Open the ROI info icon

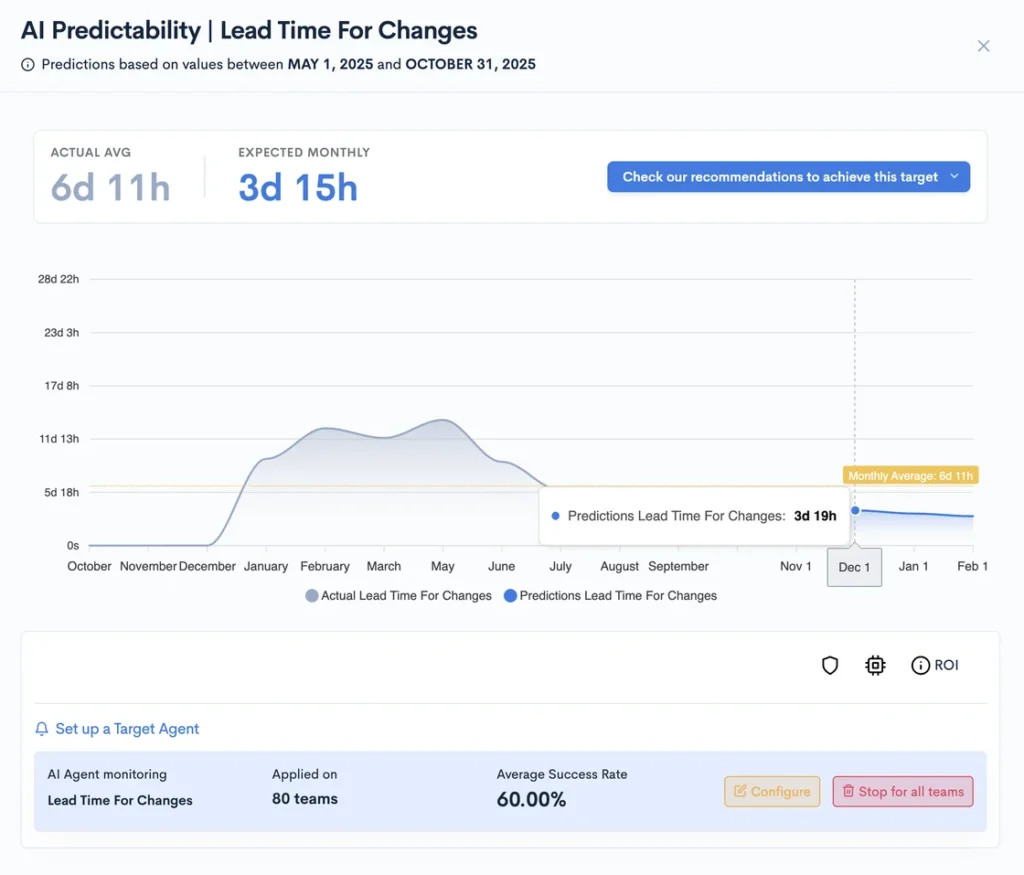click(920, 665)
